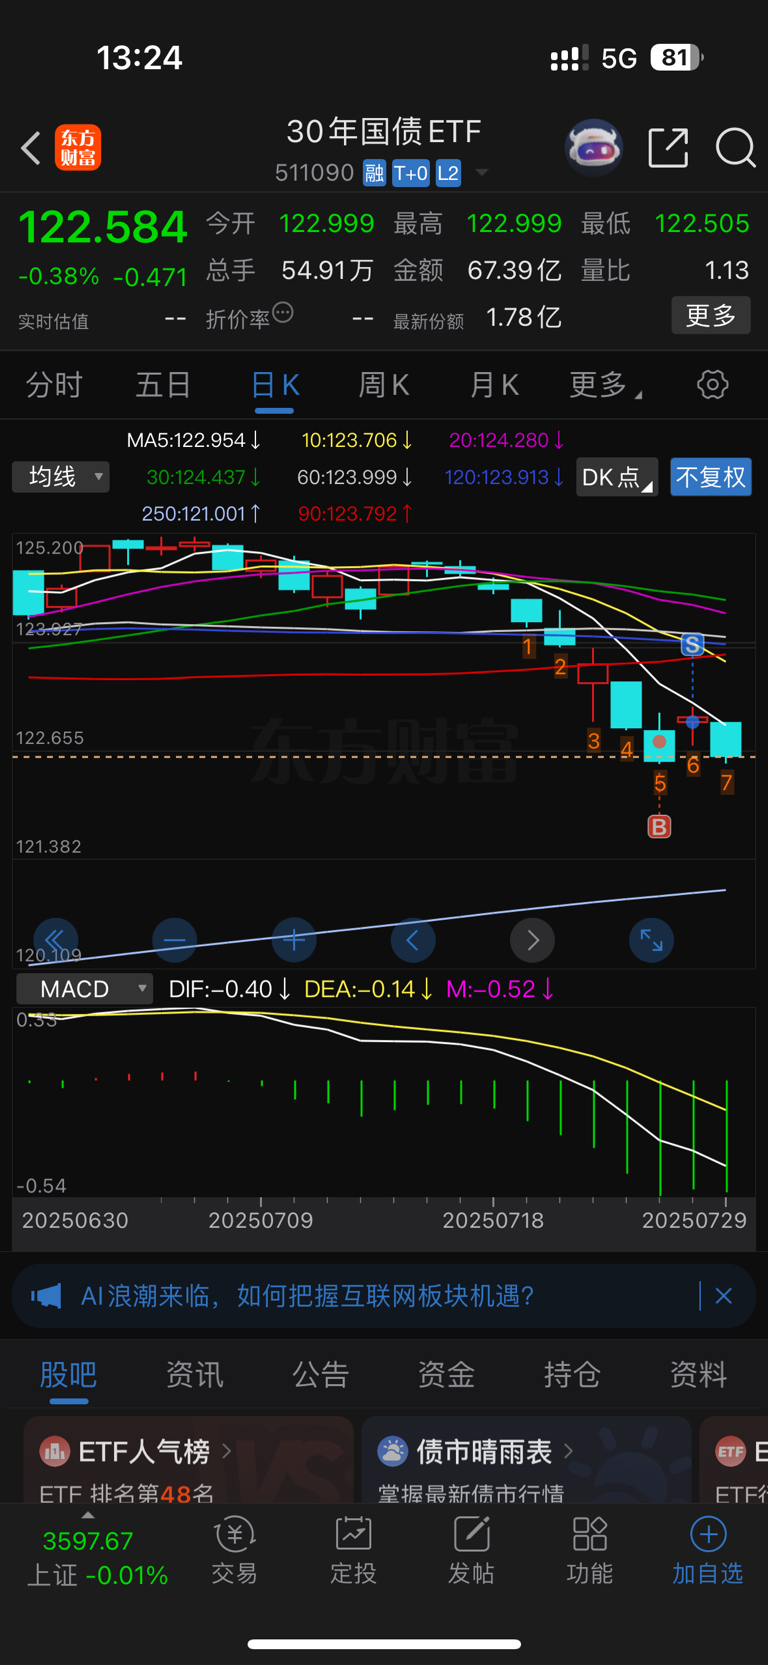Open the AI robot assistant avatar
Image resolution: width=769 pixels, height=1665 pixels.
pos(594,148)
